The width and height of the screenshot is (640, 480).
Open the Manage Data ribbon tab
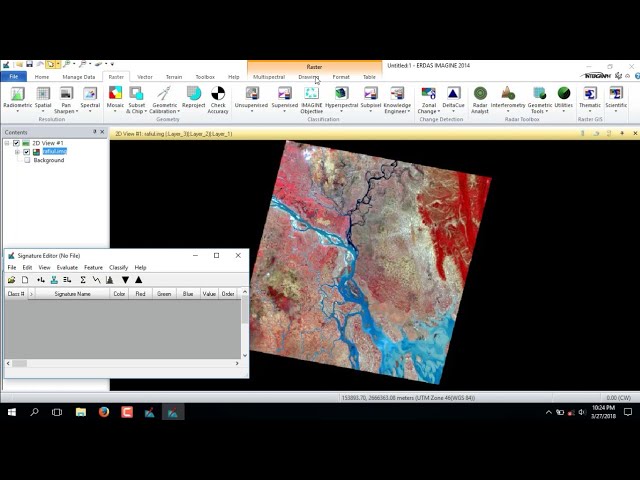[x=79, y=77]
